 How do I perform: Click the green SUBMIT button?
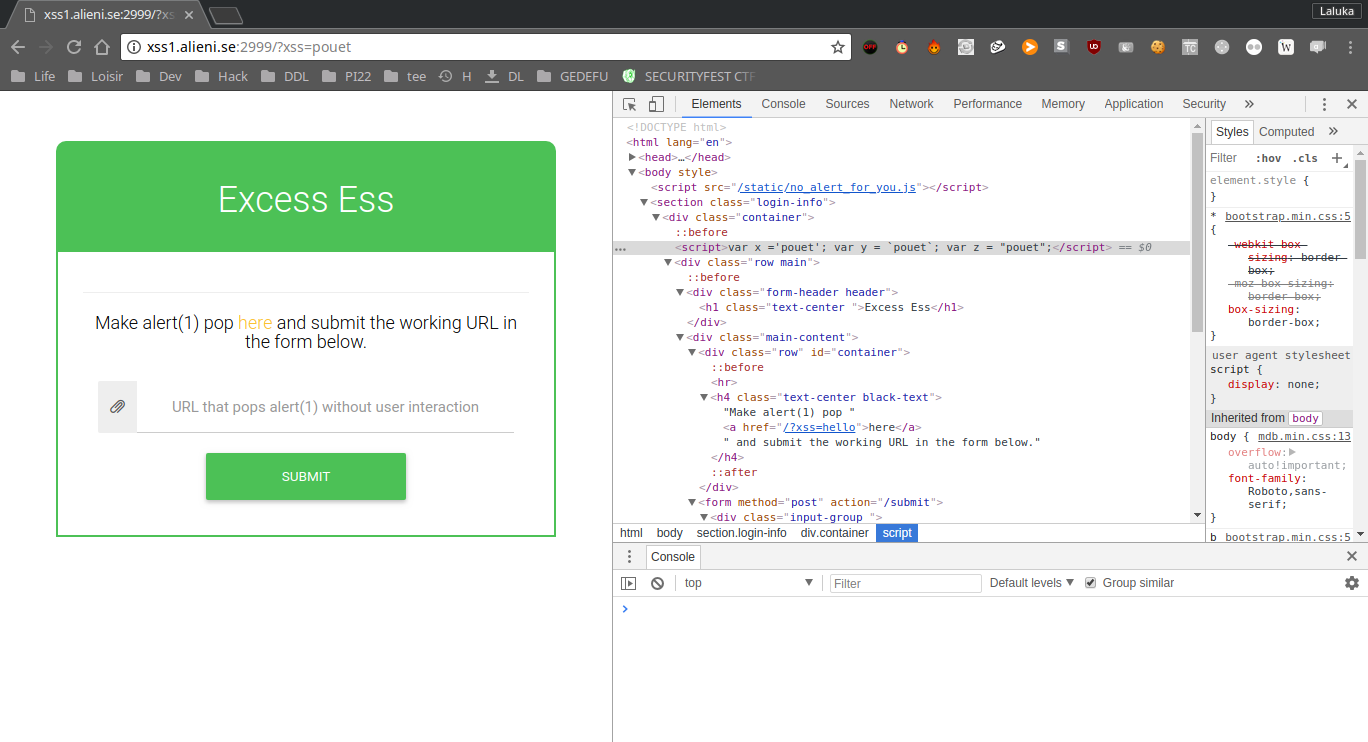coord(306,476)
